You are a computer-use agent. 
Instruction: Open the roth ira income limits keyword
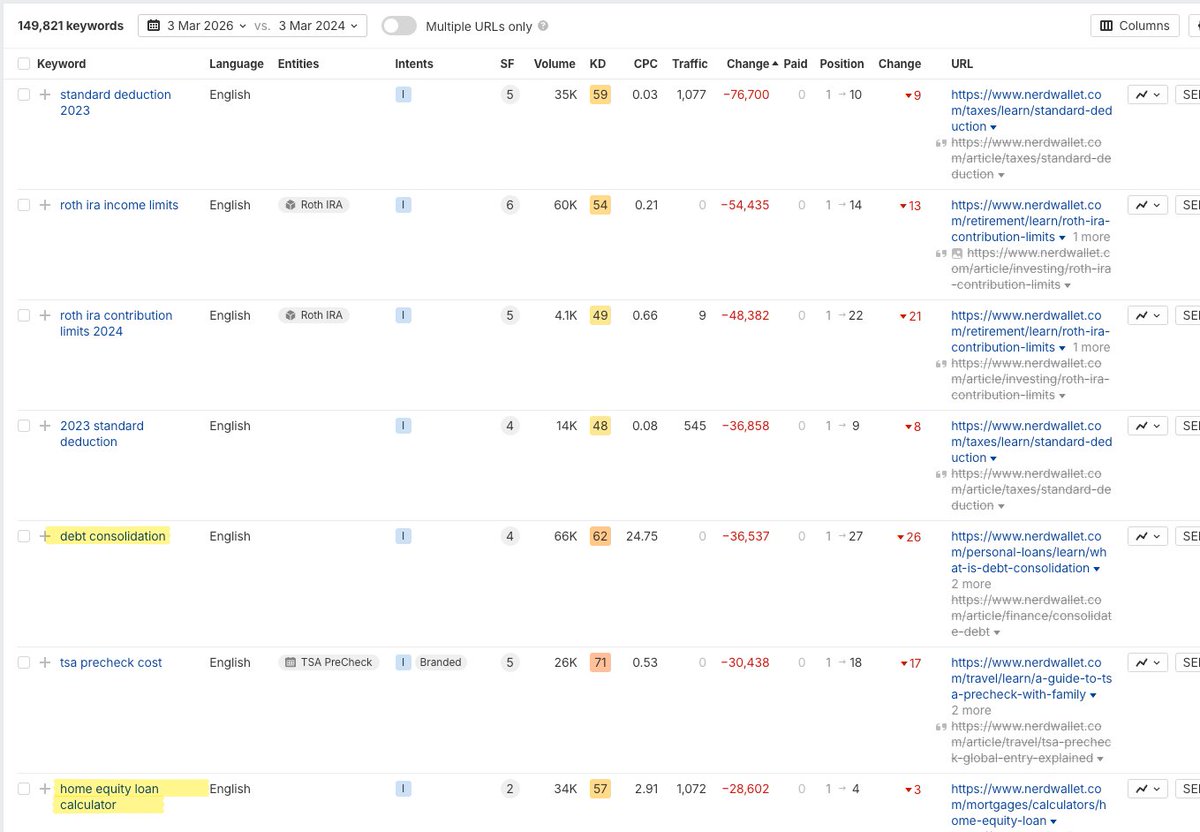[x=119, y=205]
